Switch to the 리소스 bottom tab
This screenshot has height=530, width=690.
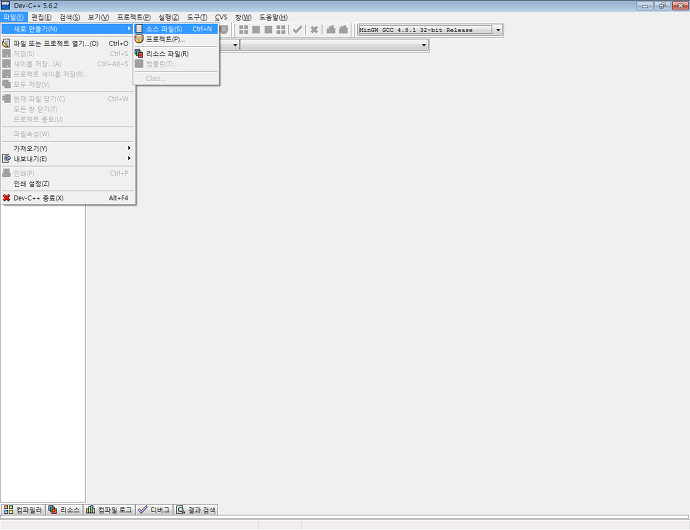tap(65, 510)
